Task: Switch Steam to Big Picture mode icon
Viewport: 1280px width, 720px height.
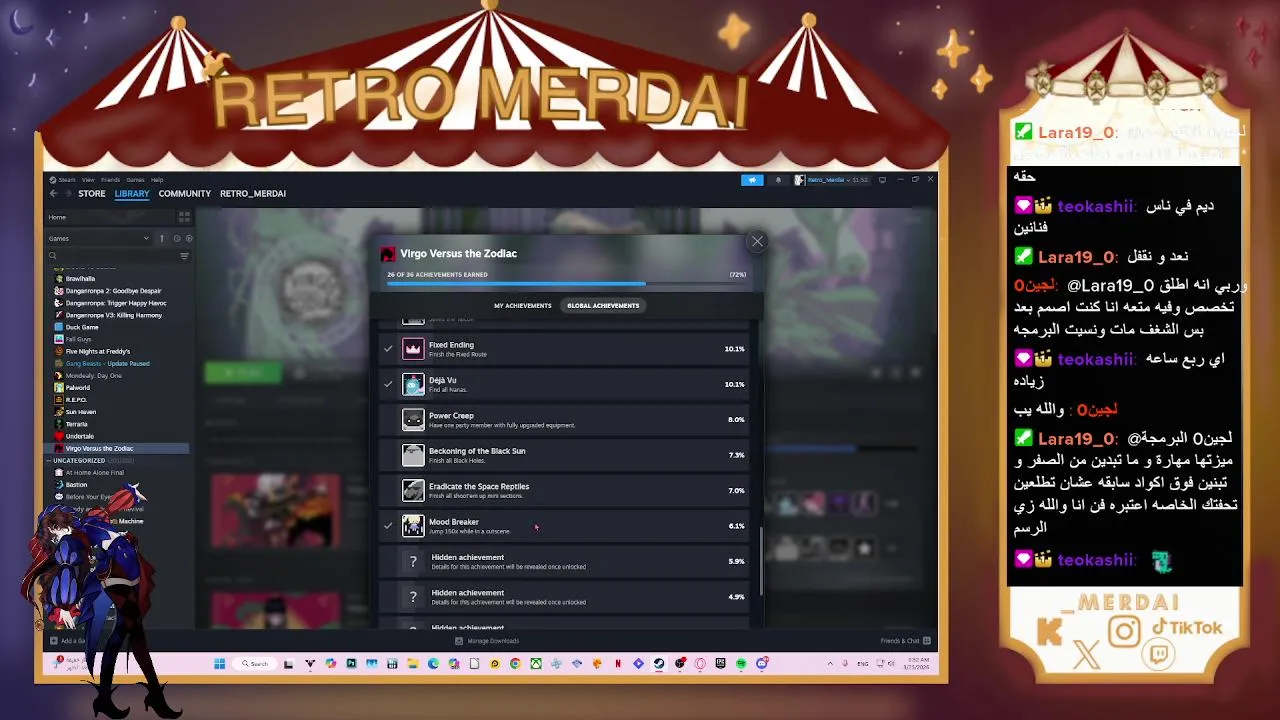Action: 882,180
